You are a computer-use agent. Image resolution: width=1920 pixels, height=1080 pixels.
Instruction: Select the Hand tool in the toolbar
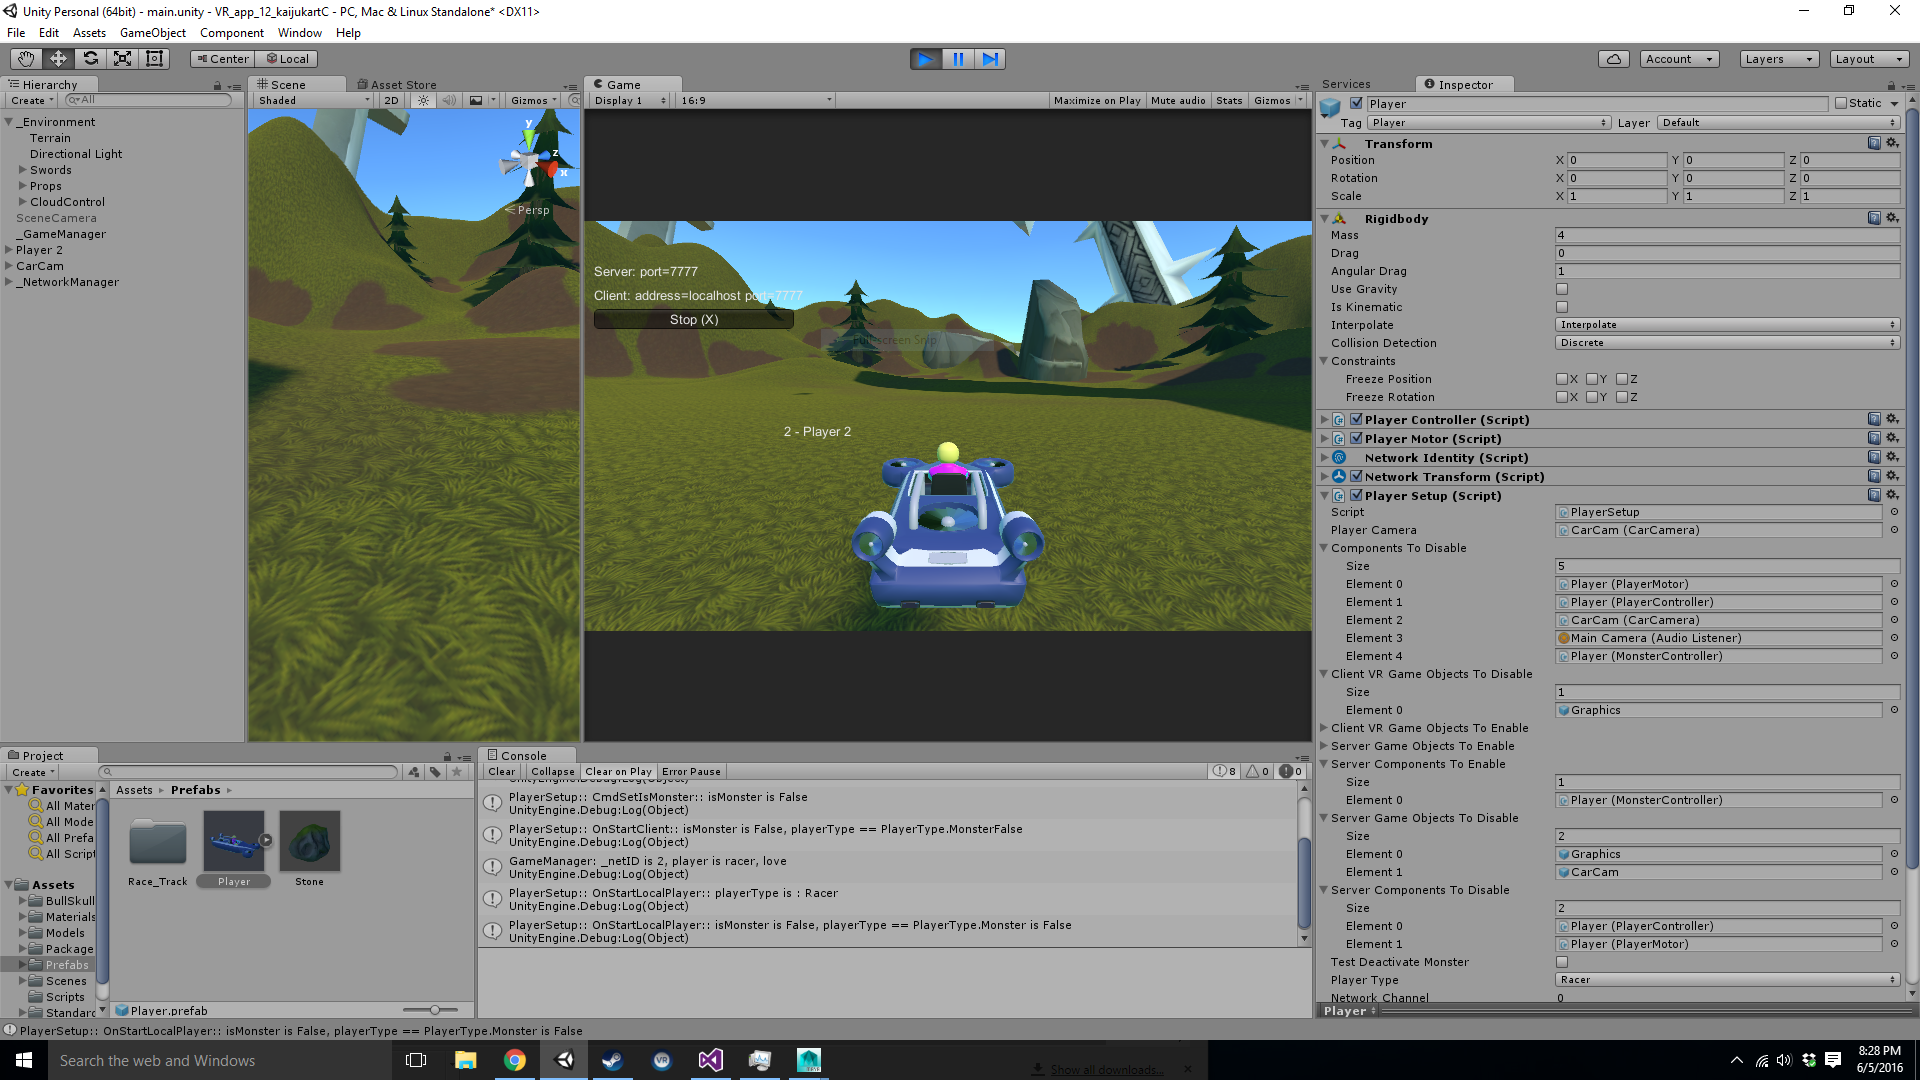click(x=25, y=58)
